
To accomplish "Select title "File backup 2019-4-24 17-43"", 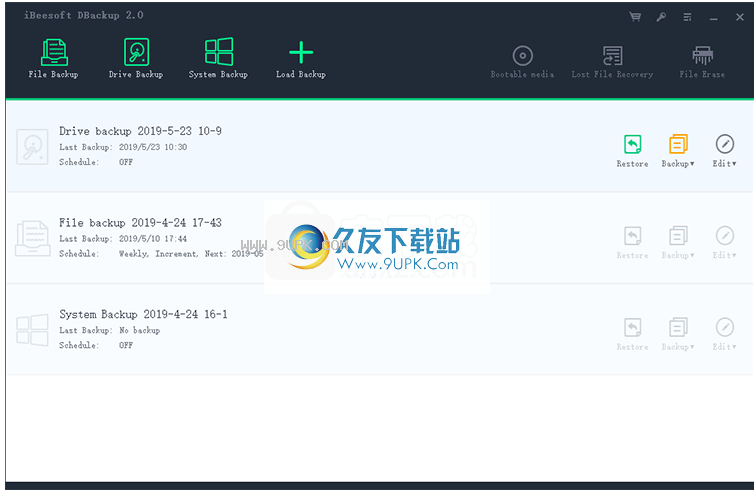I will pyautogui.click(x=140, y=222).
